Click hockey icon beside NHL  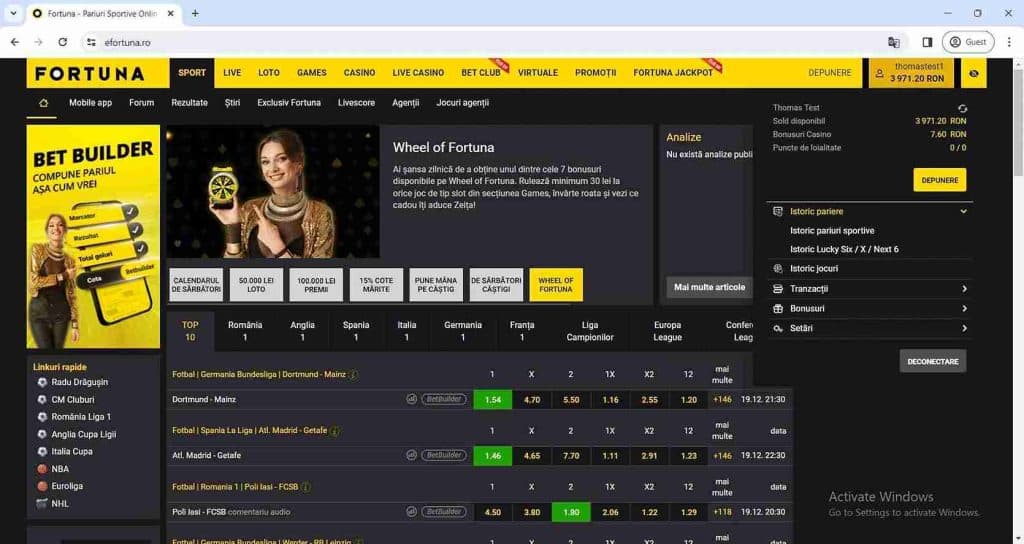click(42, 504)
